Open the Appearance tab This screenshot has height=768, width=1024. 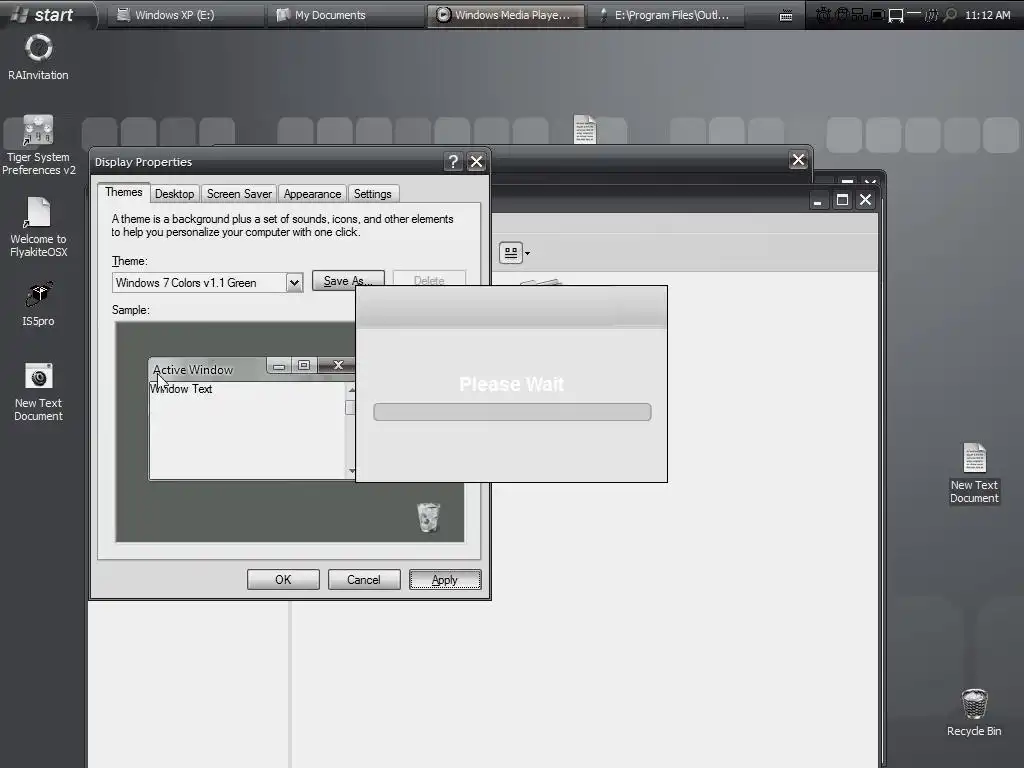pos(312,194)
